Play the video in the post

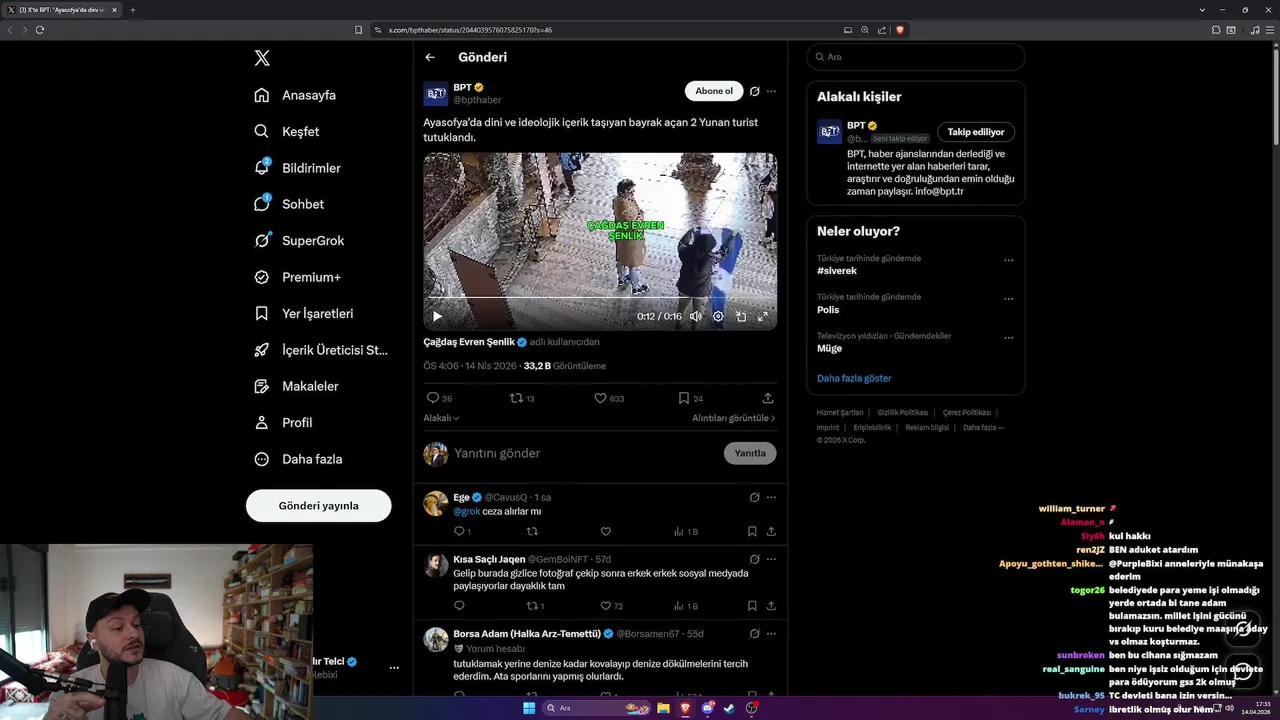[437, 316]
